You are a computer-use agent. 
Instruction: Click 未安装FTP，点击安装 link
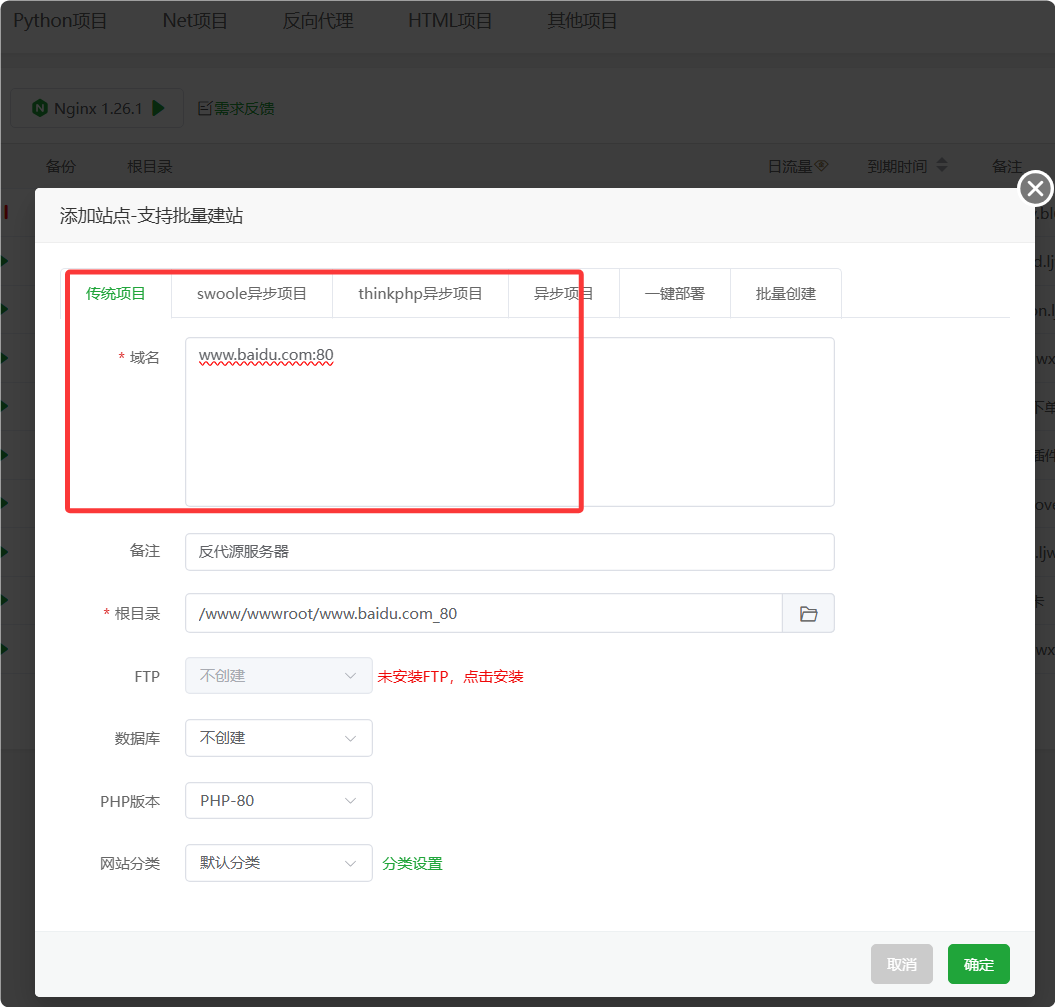pyautogui.click(x=450, y=677)
